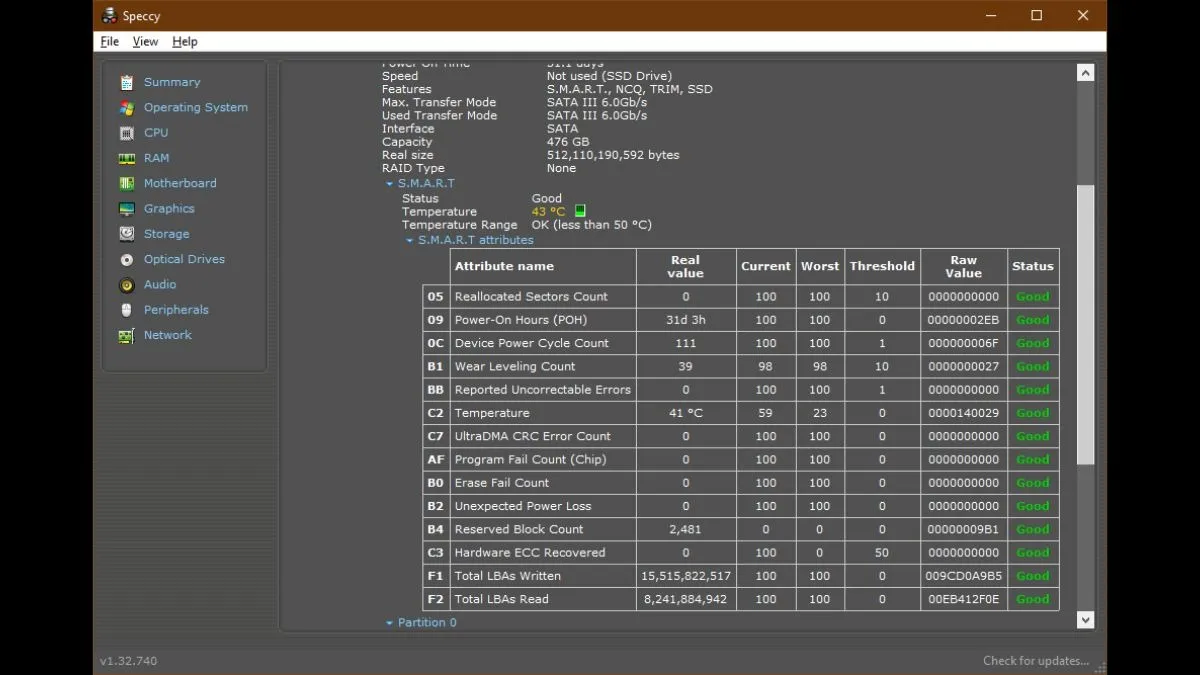
Task: Click the Storage drive icon
Action: click(127, 234)
